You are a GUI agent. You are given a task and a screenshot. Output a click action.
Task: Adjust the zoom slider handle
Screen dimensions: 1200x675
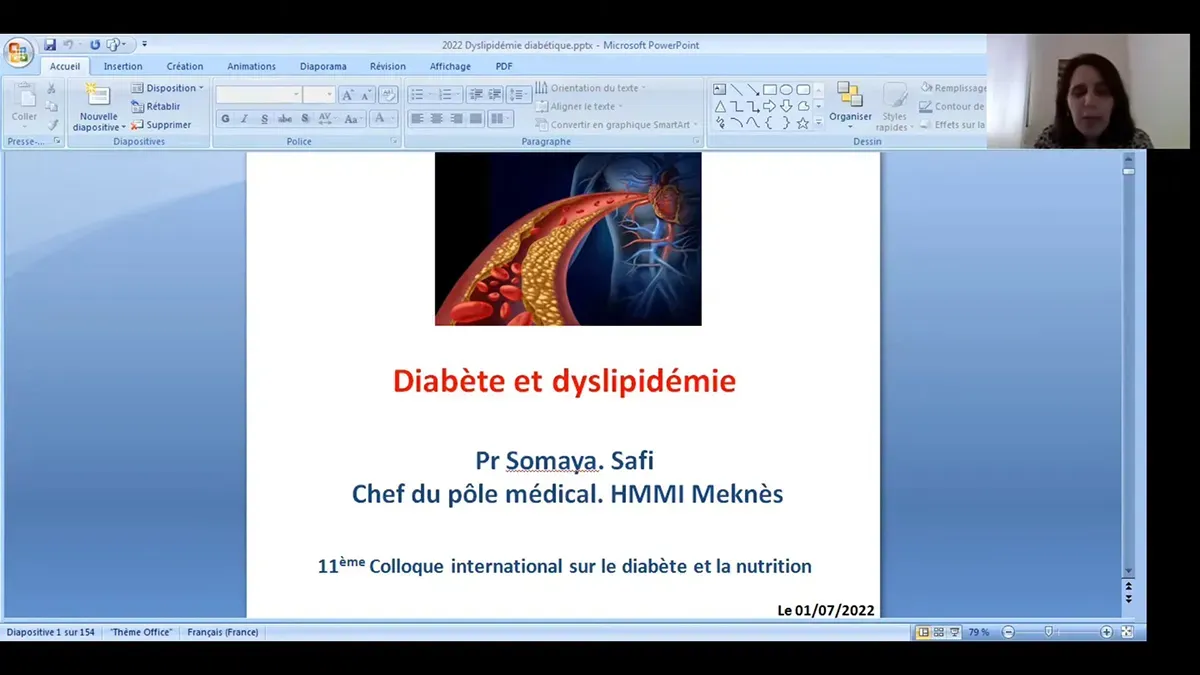click(x=1048, y=632)
